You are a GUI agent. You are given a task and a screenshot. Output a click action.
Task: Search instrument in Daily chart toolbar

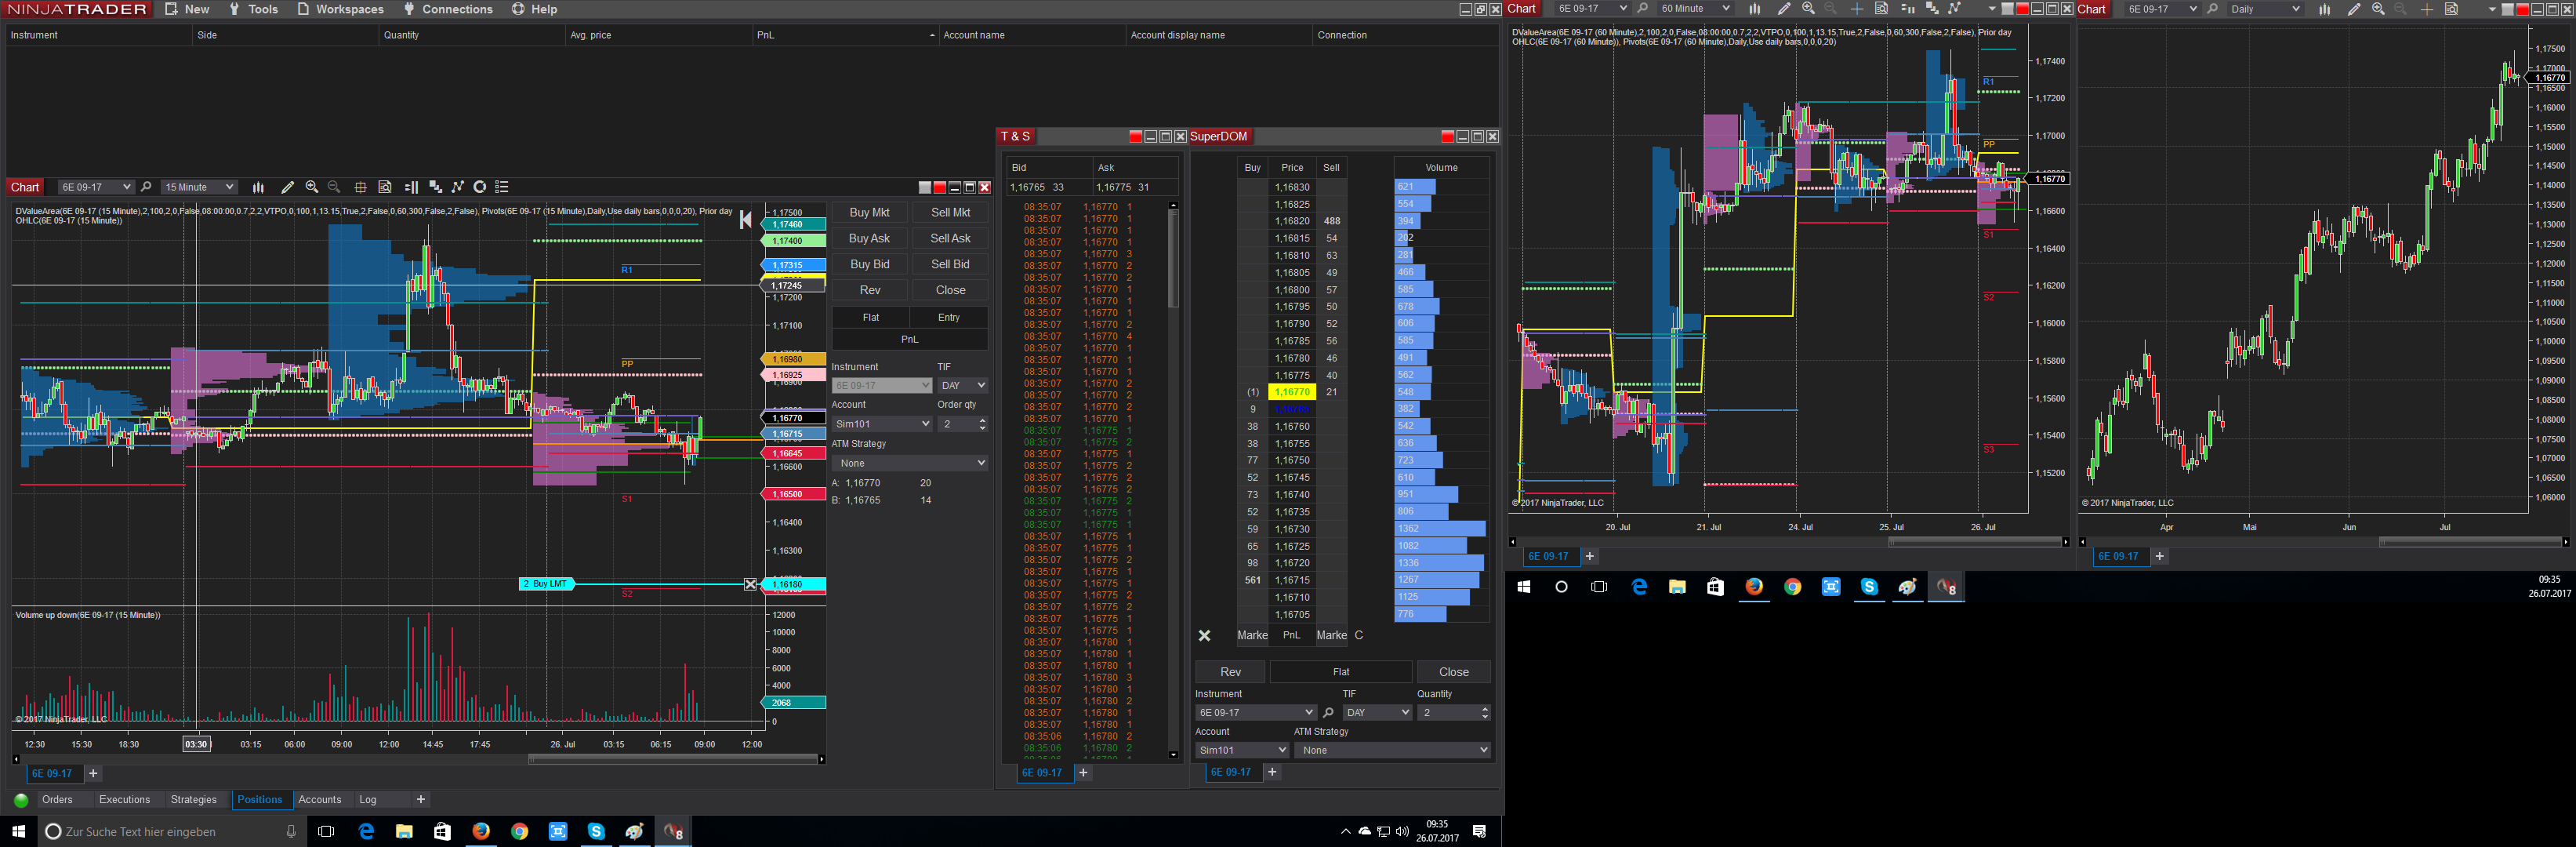click(2212, 9)
